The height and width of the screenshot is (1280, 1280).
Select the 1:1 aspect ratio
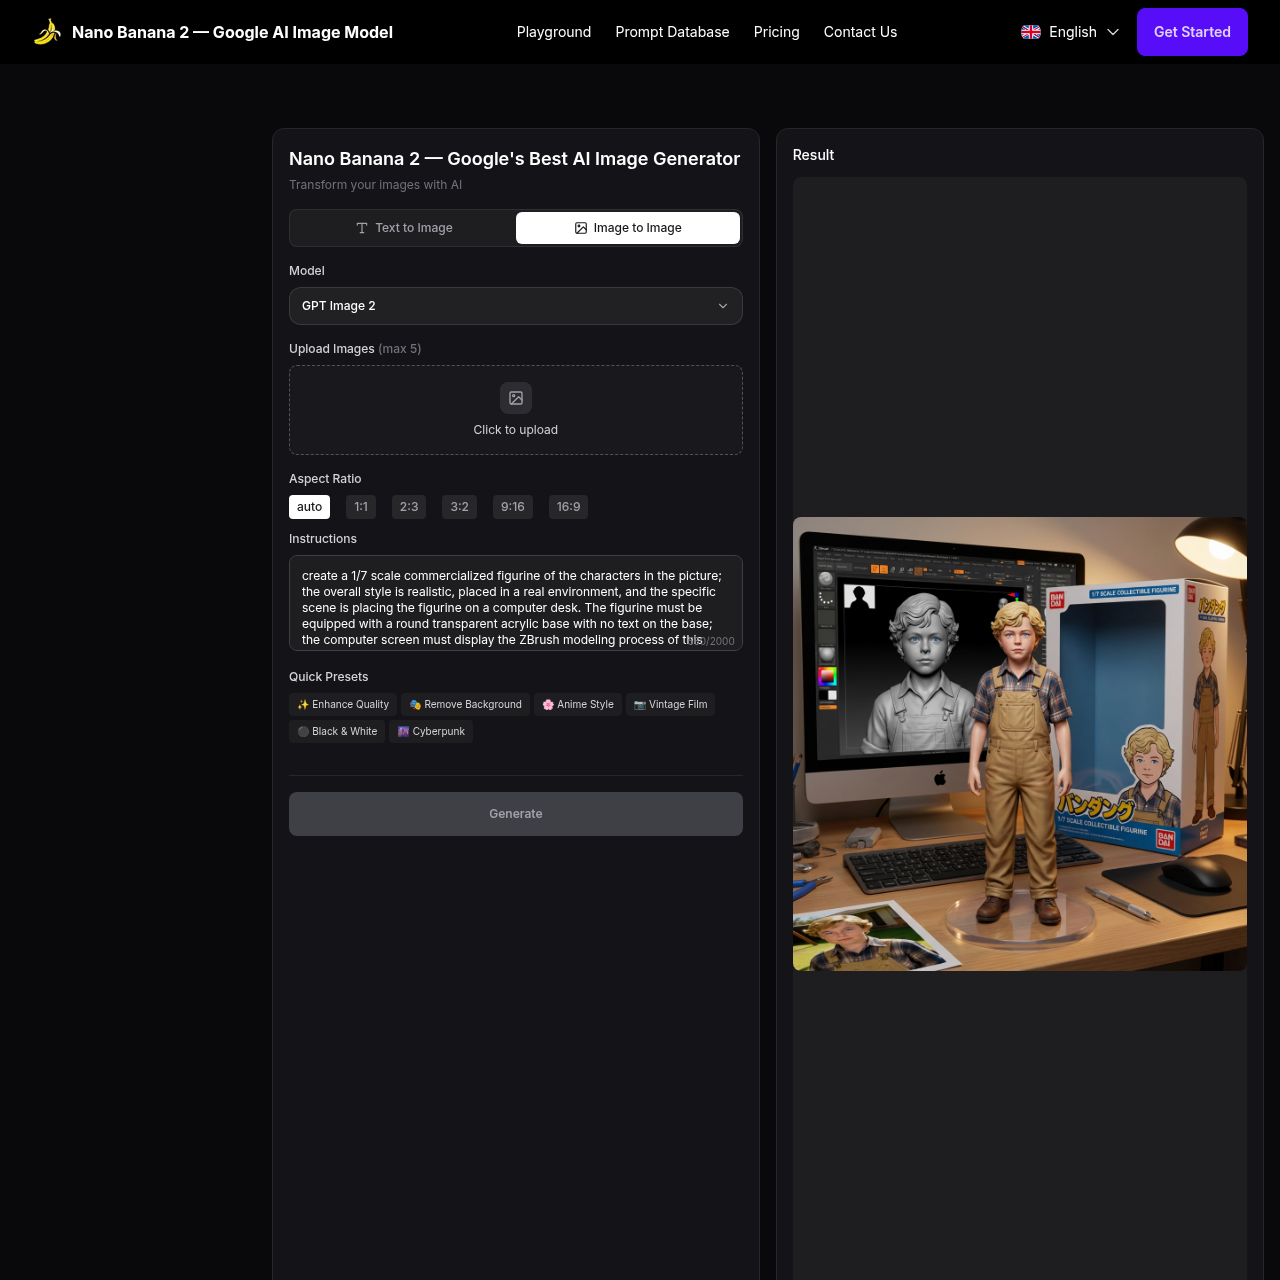361,507
